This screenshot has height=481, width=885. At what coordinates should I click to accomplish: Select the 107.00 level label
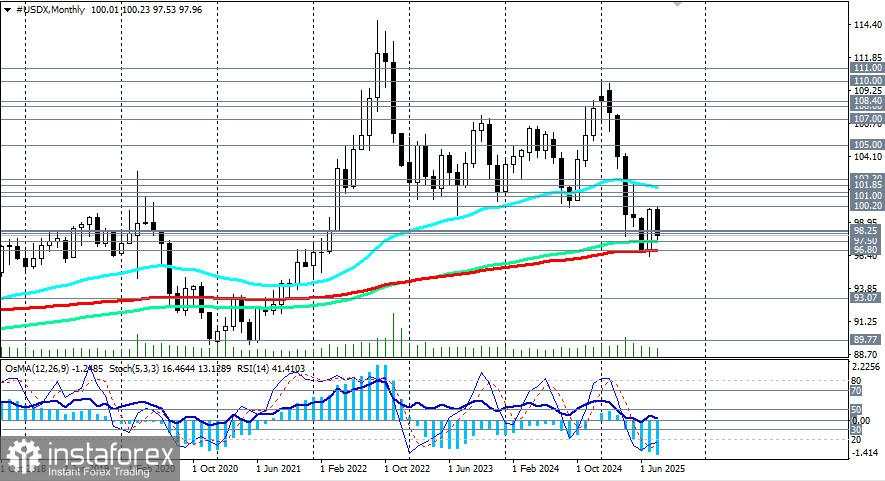point(867,119)
